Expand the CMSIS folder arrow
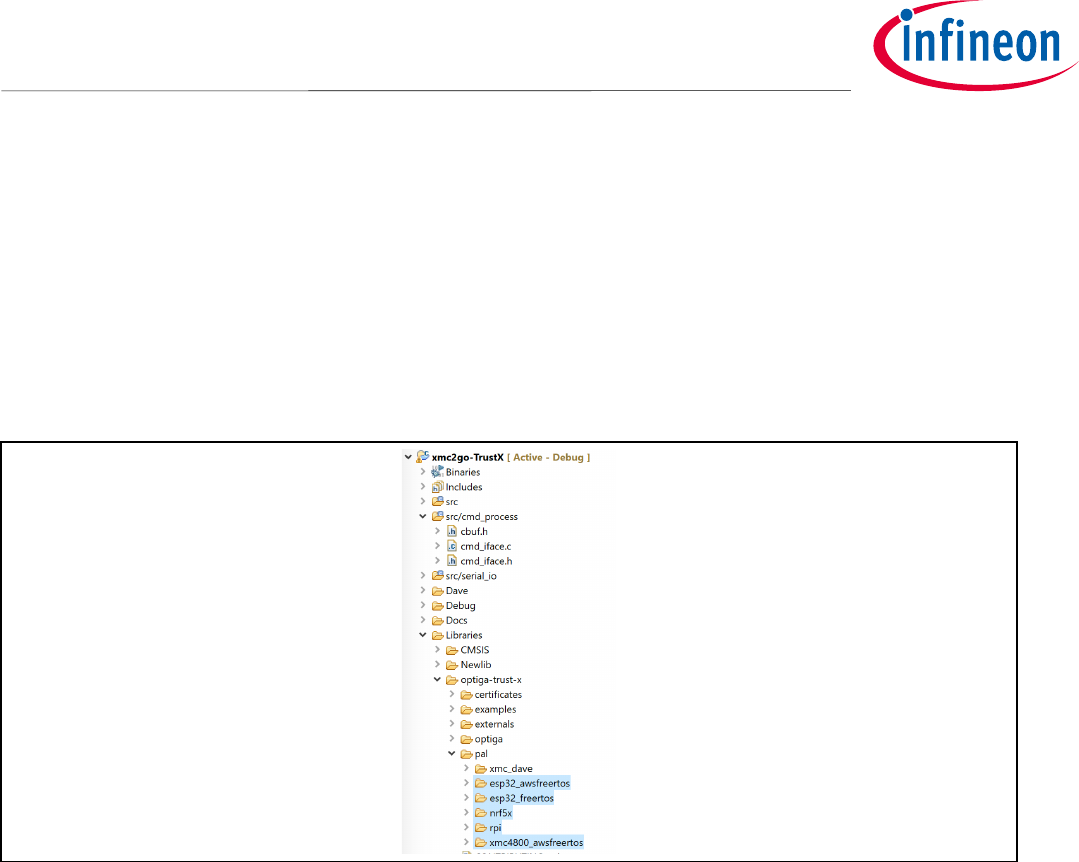This screenshot has height=862, width=1079. click(437, 649)
